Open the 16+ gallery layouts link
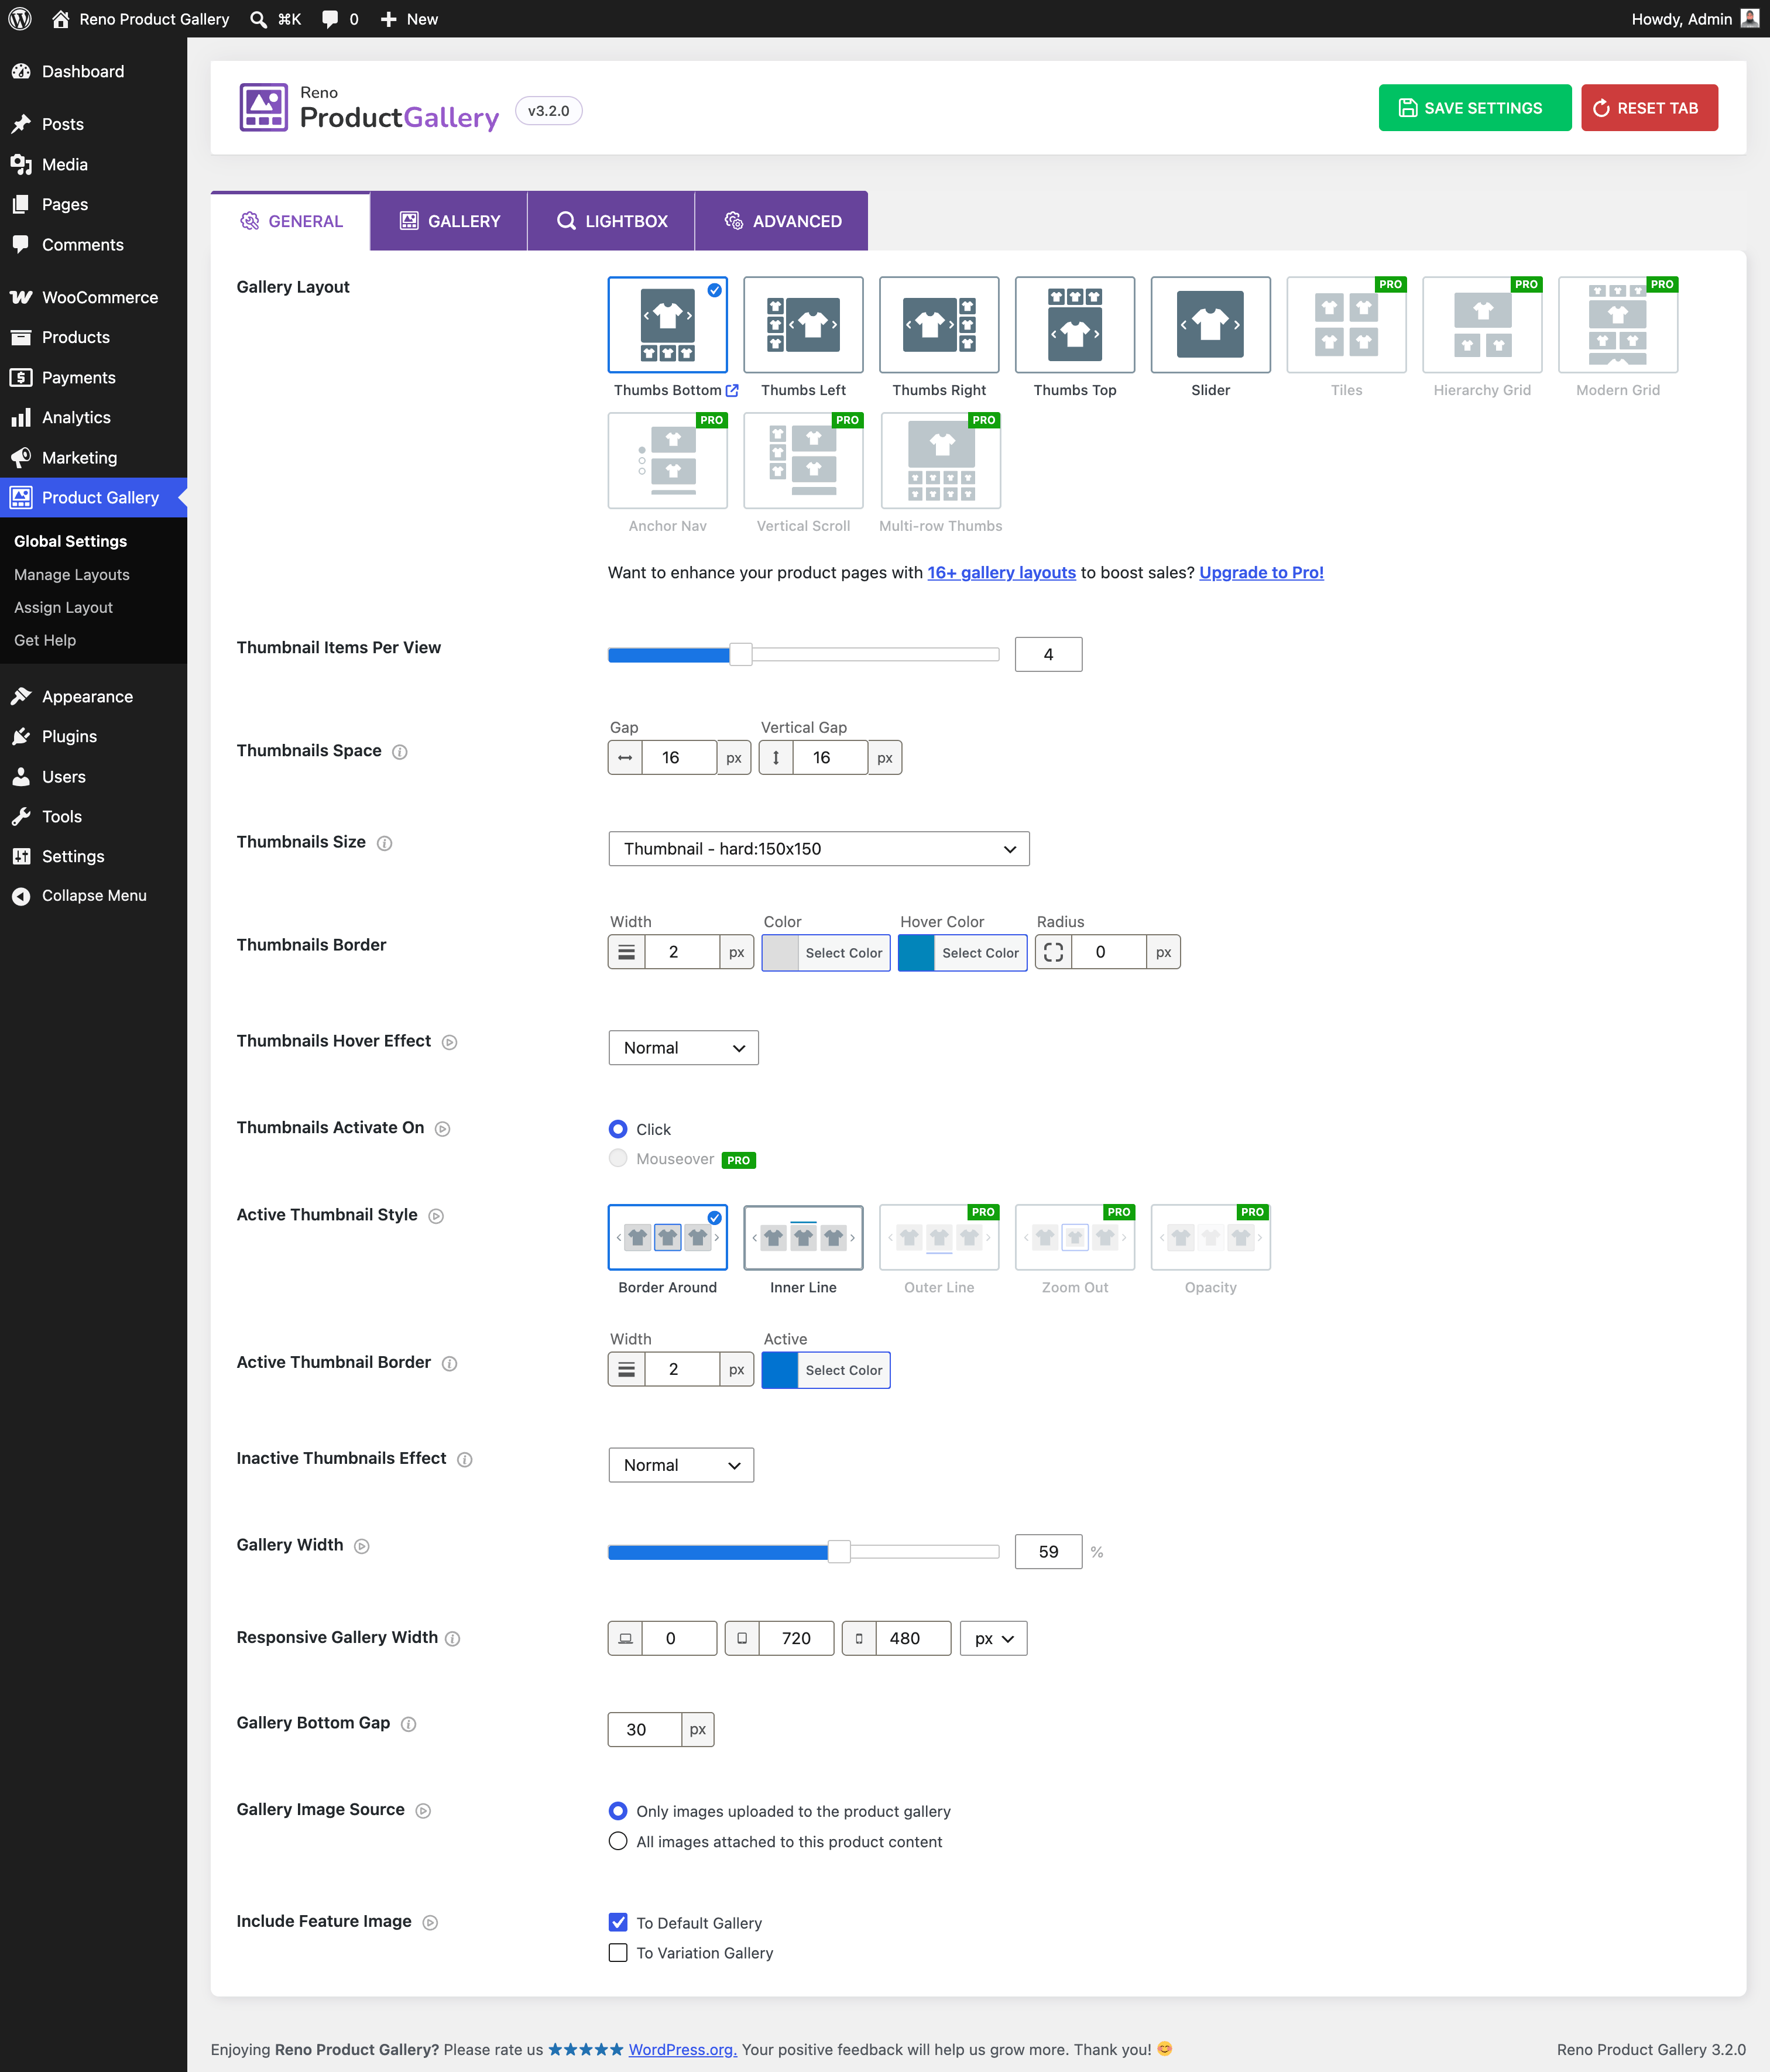 pos(1001,572)
